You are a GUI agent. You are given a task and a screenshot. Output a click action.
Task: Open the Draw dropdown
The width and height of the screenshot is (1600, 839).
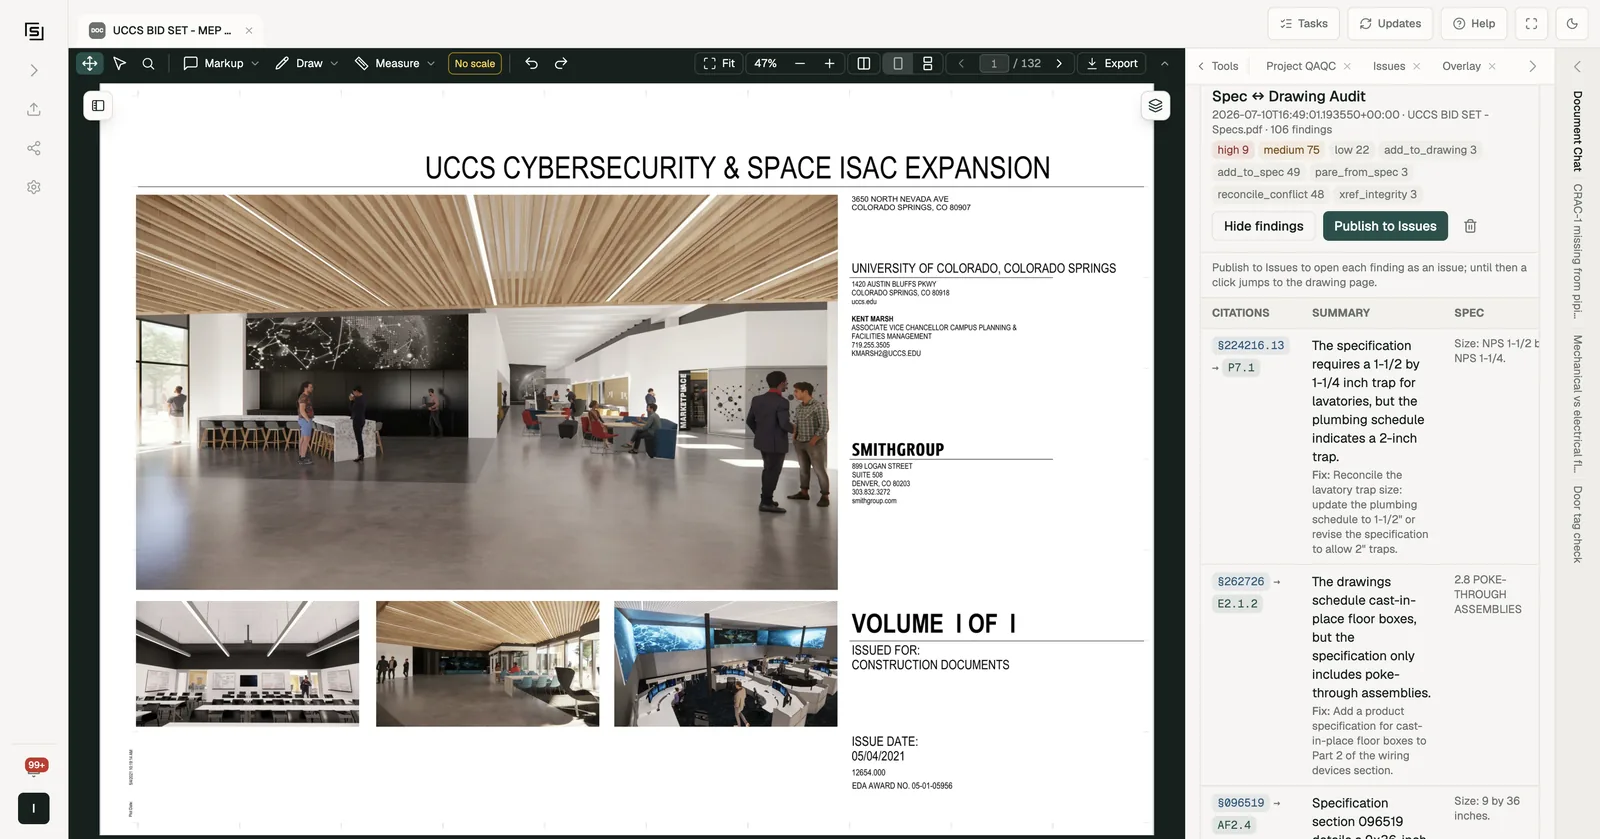[307, 63]
